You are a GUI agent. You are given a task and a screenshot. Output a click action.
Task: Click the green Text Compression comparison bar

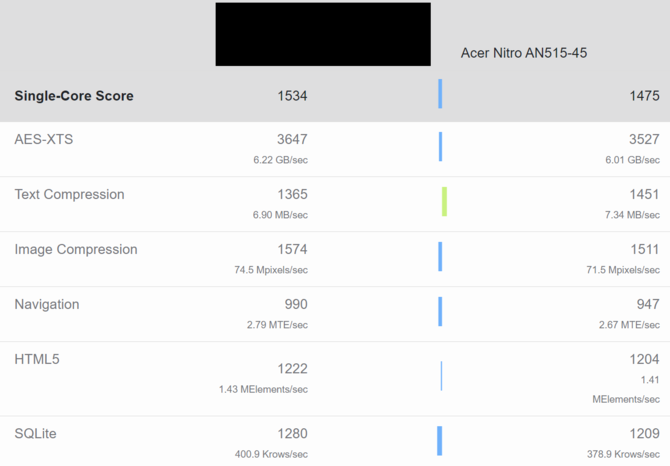click(x=444, y=201)
